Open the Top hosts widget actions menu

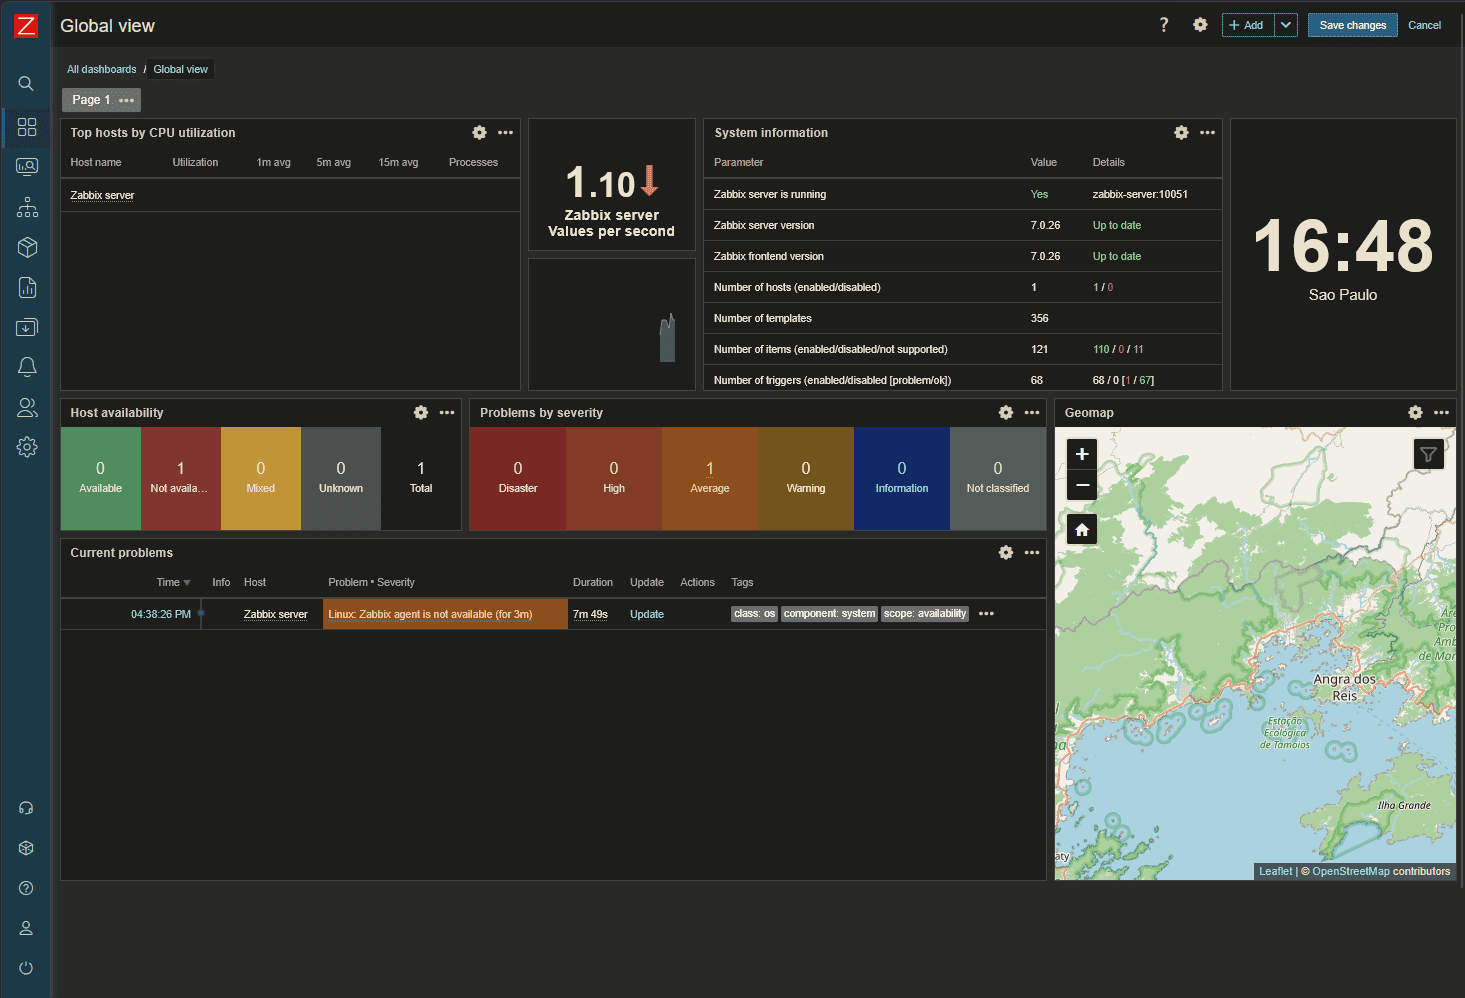tap(506, 132)
